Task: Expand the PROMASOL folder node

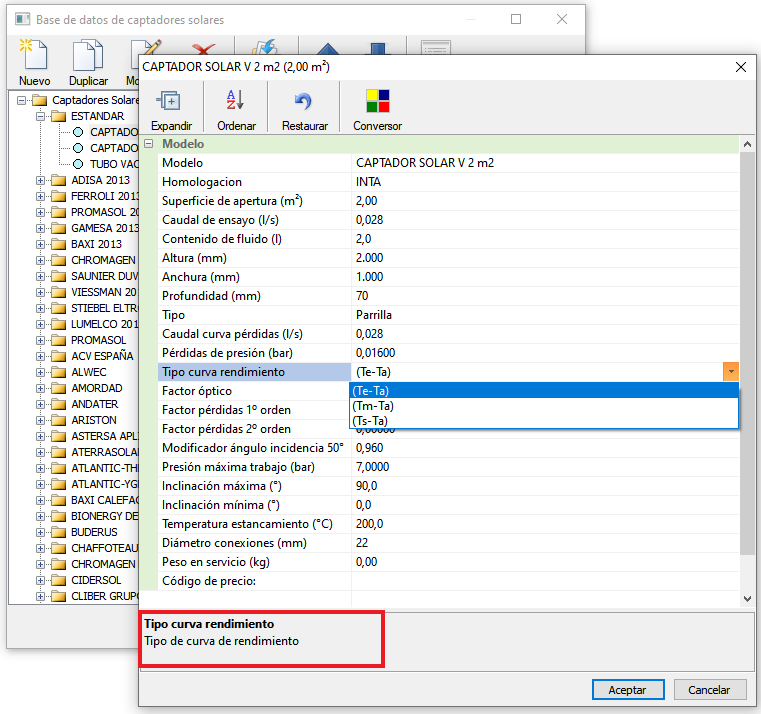Action: pyautogui.click(x=40, y=340)
